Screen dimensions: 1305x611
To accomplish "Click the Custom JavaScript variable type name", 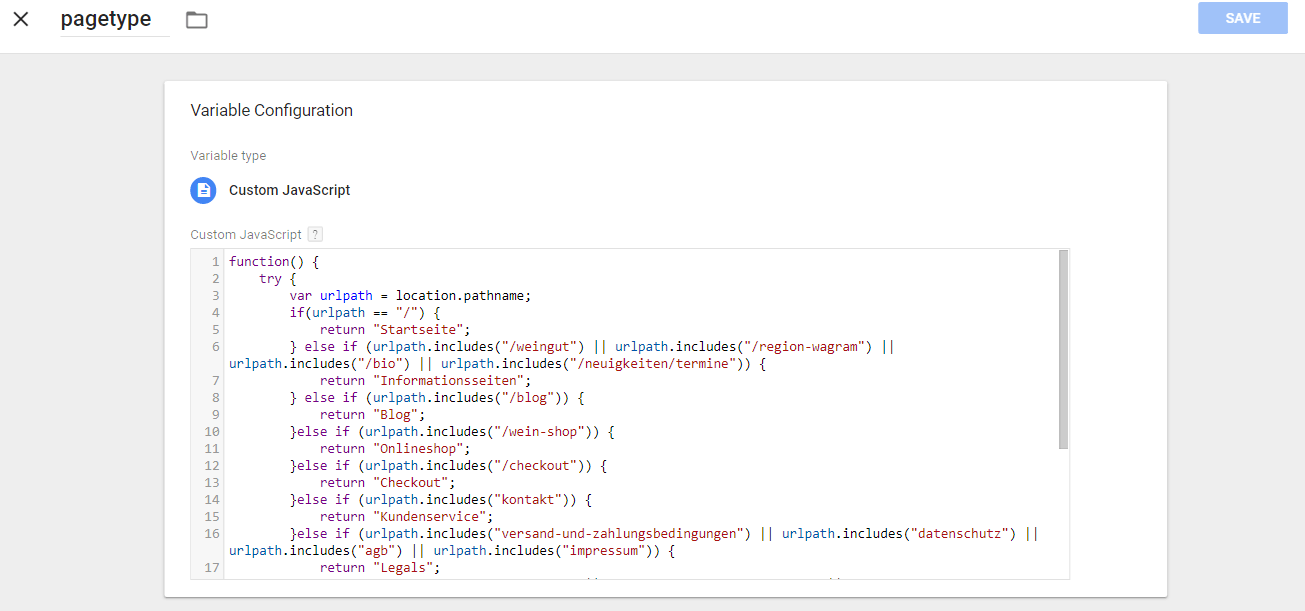I will pyautogui.click(x=289, y=190).
